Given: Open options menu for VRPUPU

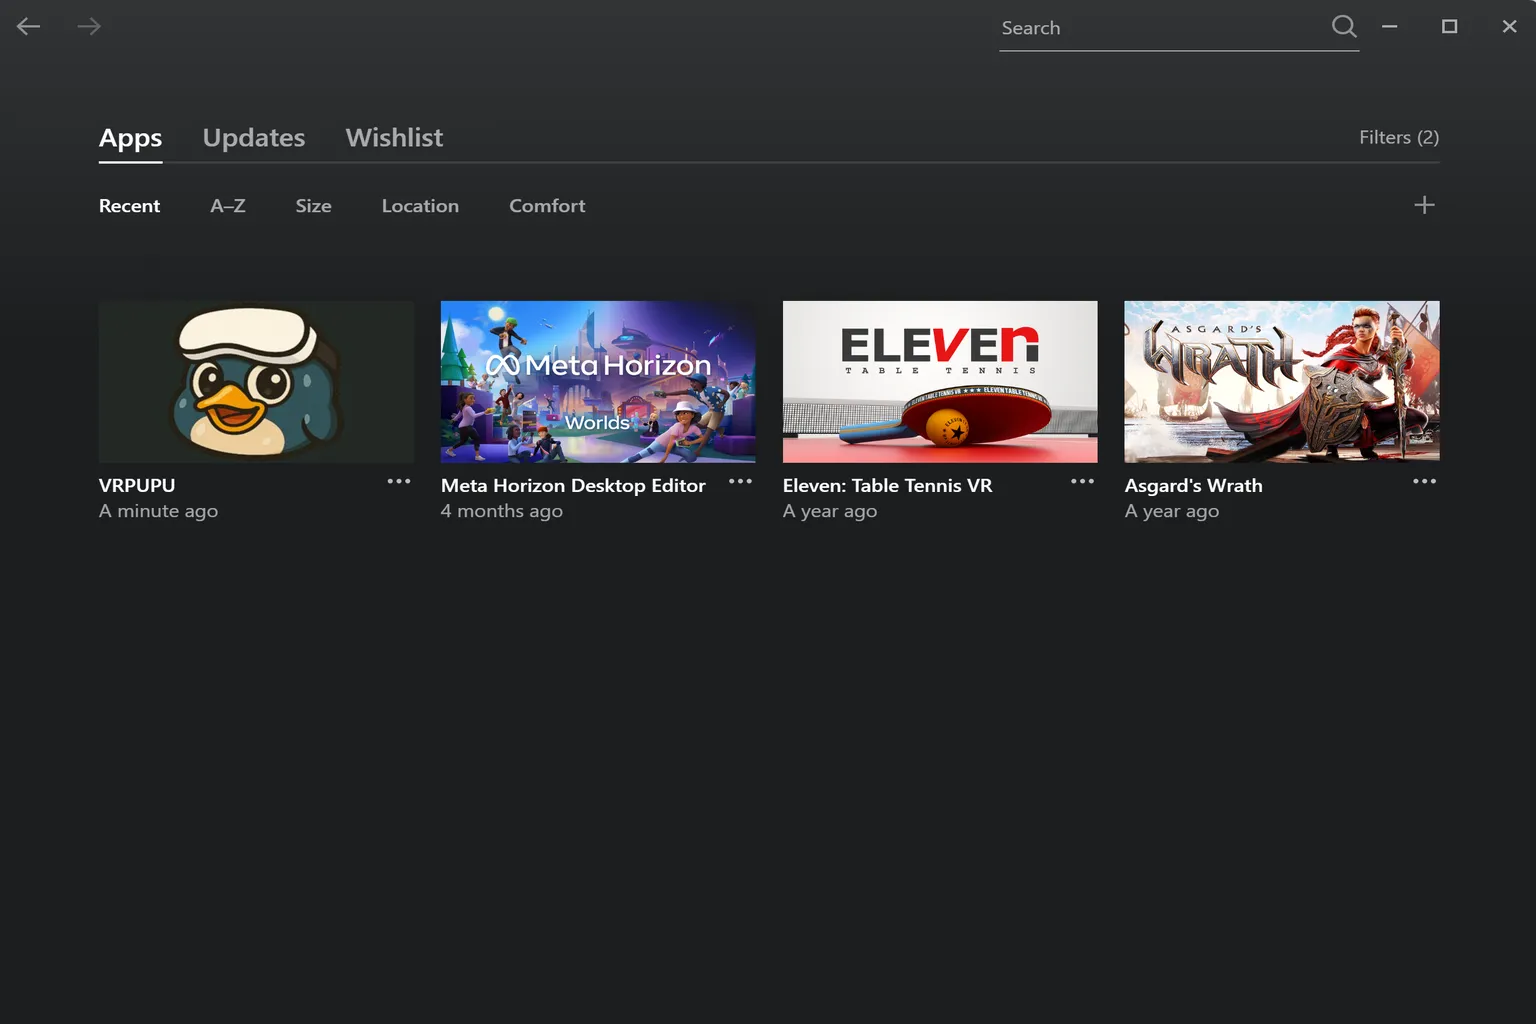Looking at the screenshot, I should click(399, 482).
